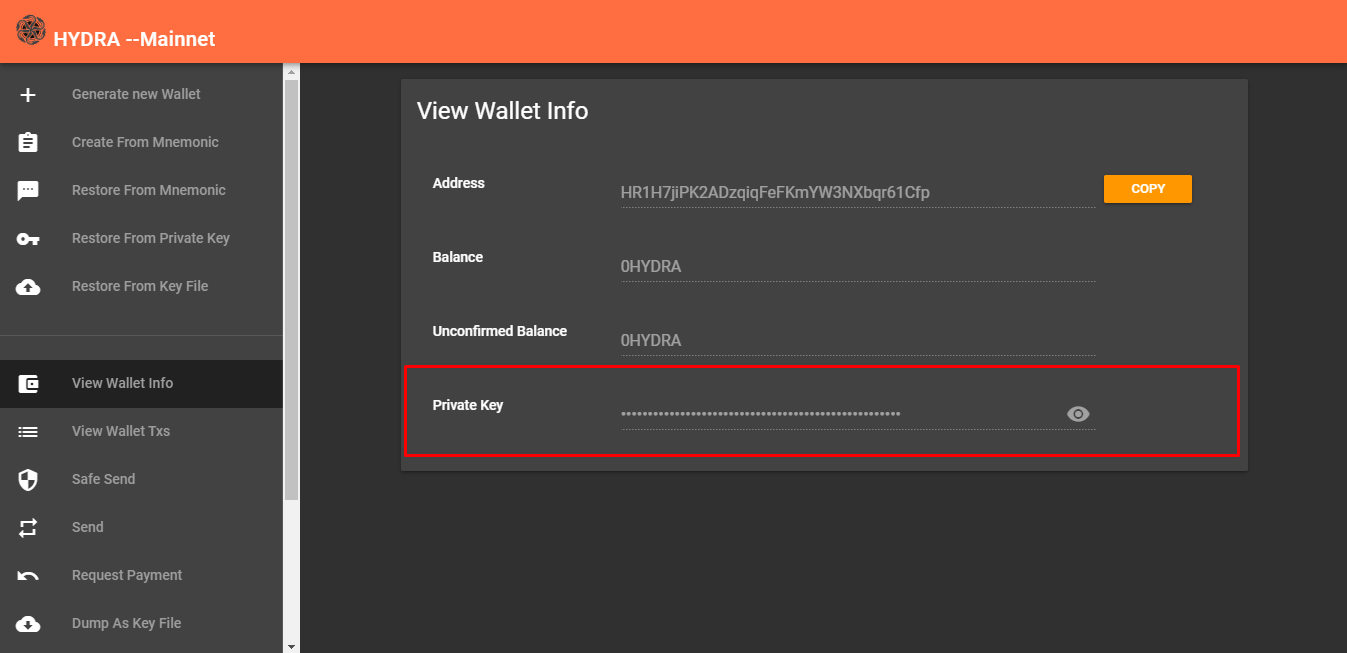This screenshot has height=653, width=1347.
Task: Open Restore From Private Key page
Action: click(141, 238)
